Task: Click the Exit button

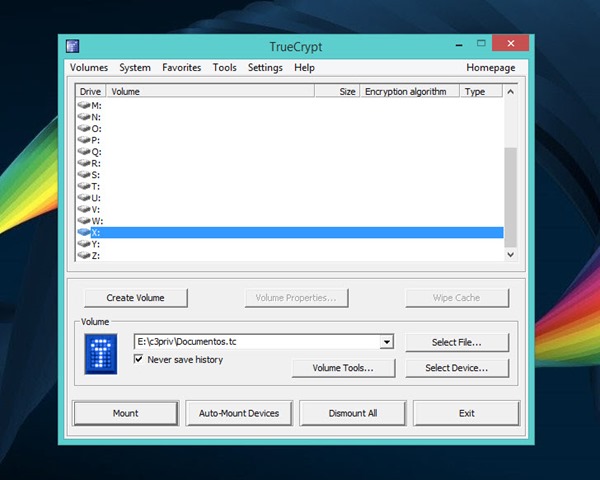Action: [466, 413]
